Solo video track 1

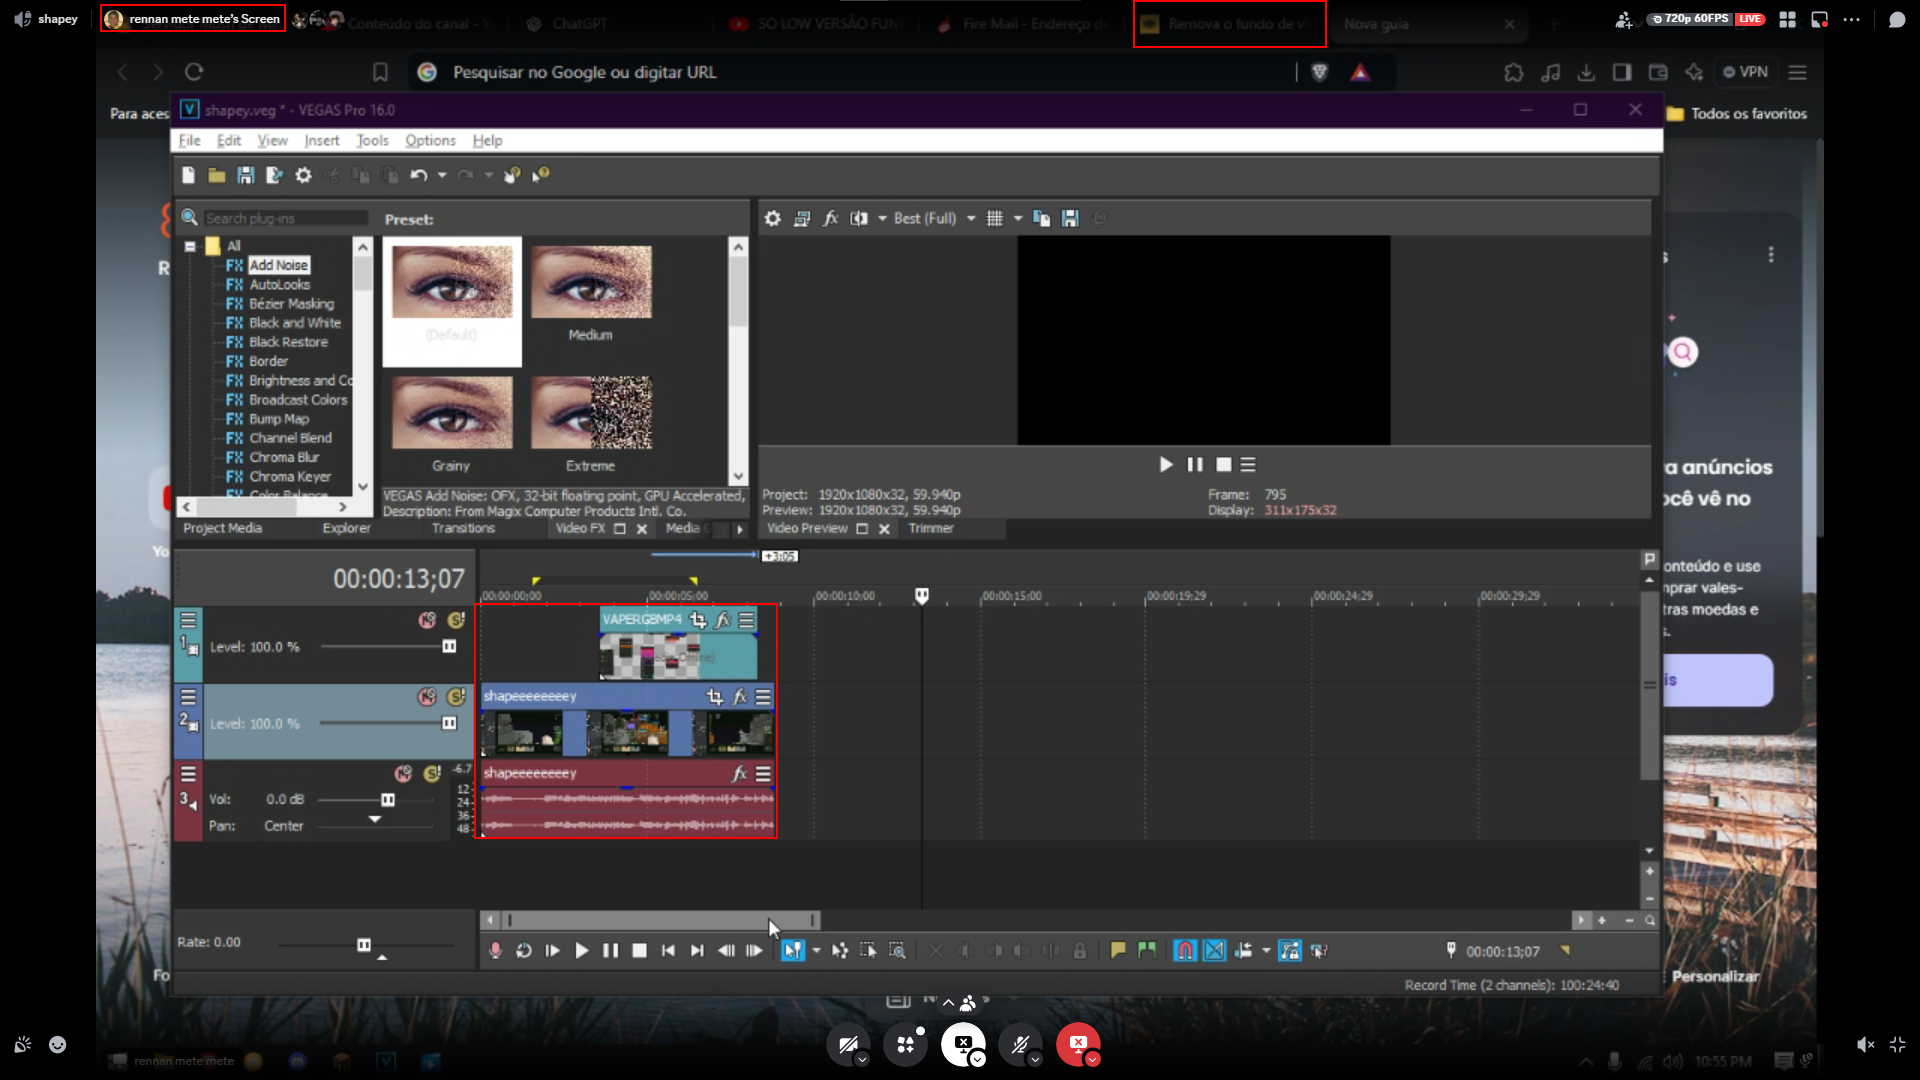pos(456,620)
